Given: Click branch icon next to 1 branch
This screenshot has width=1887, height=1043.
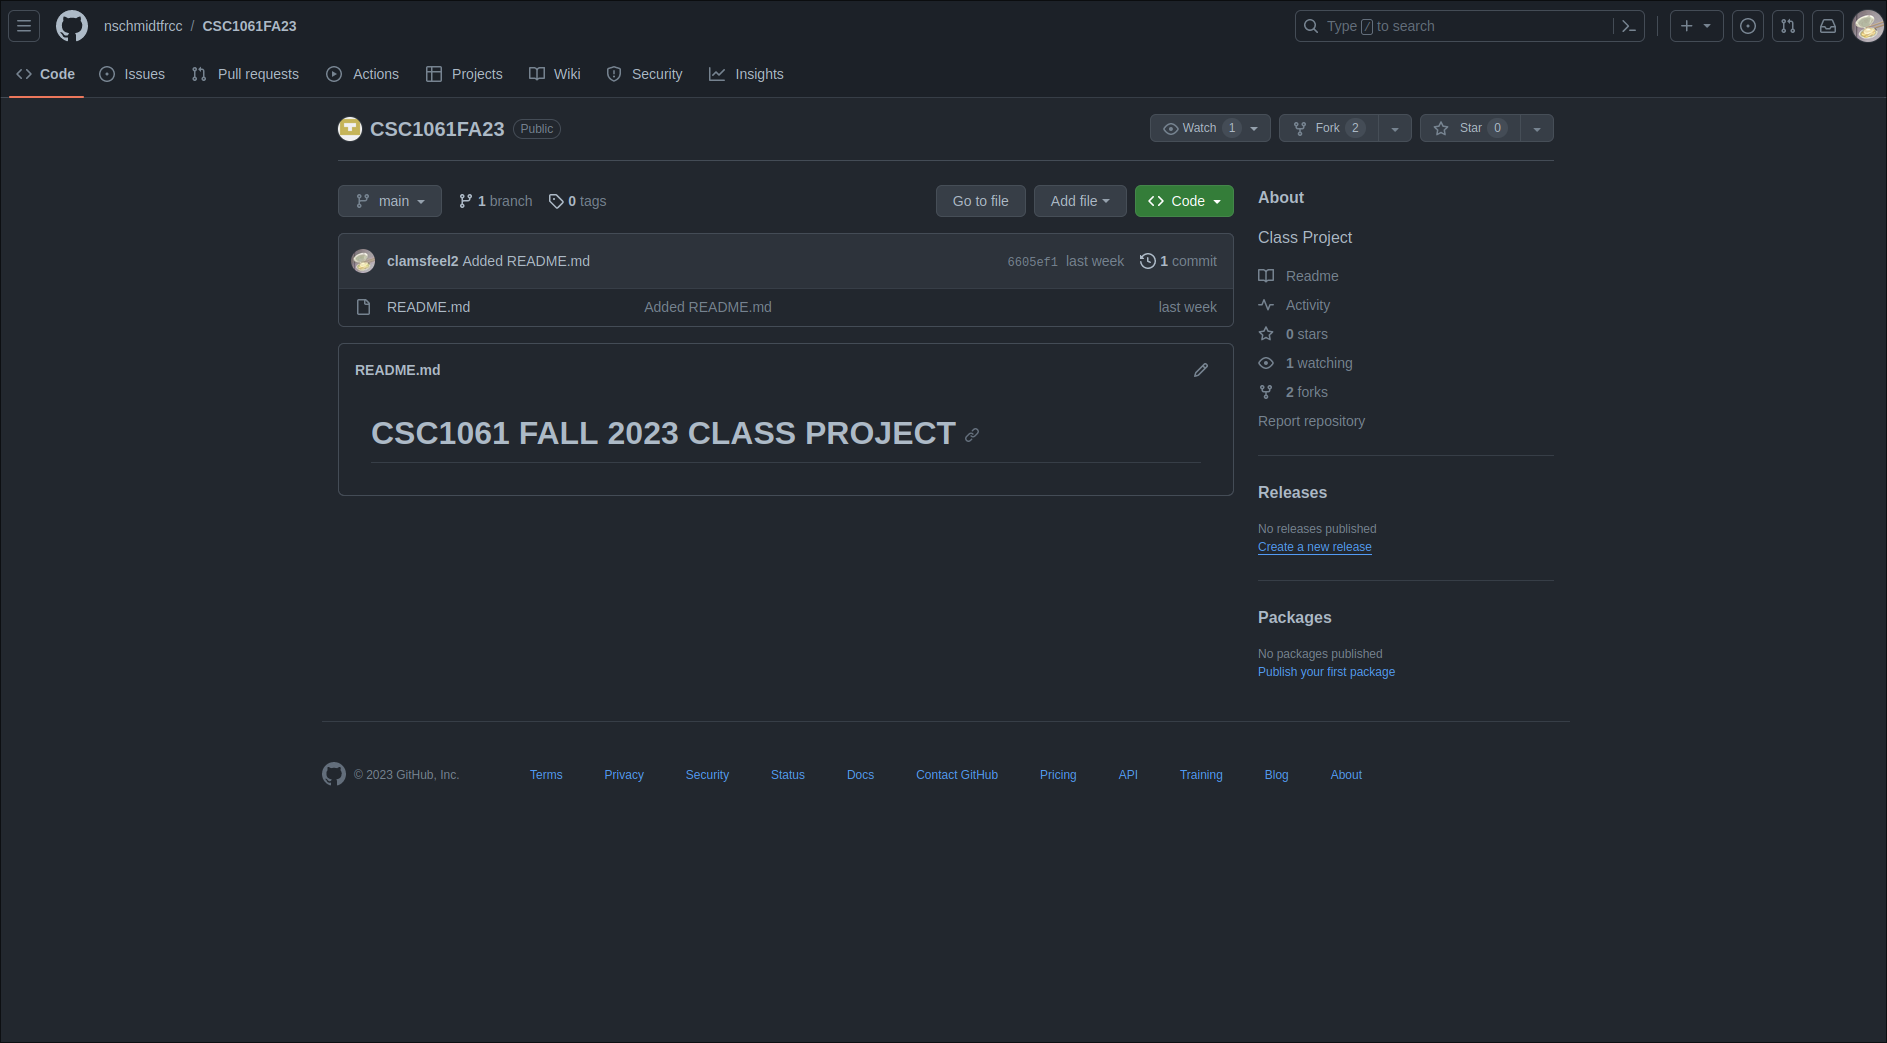Looking at the screenshot, I should 466,201.
